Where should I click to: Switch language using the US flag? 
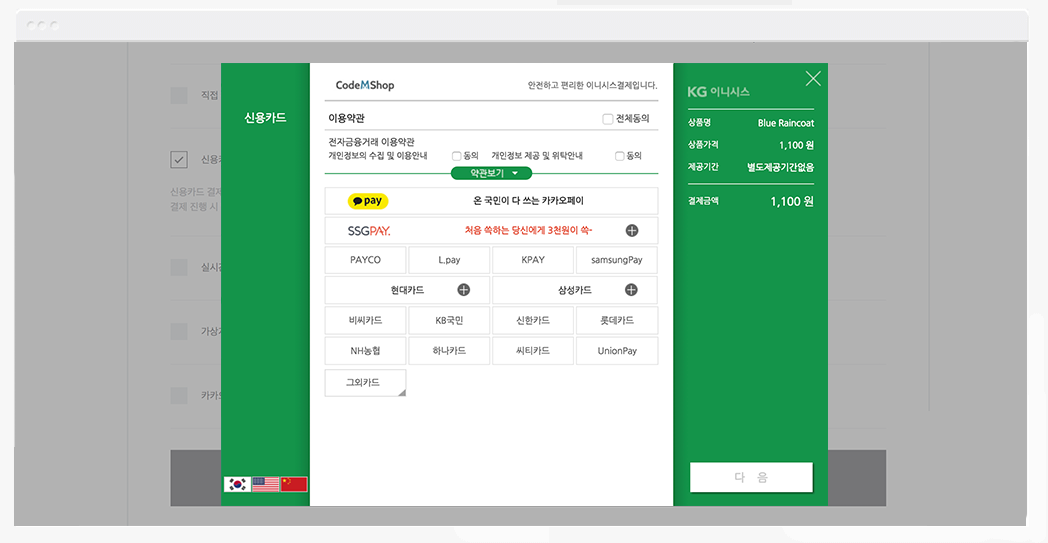pos(265,484)
